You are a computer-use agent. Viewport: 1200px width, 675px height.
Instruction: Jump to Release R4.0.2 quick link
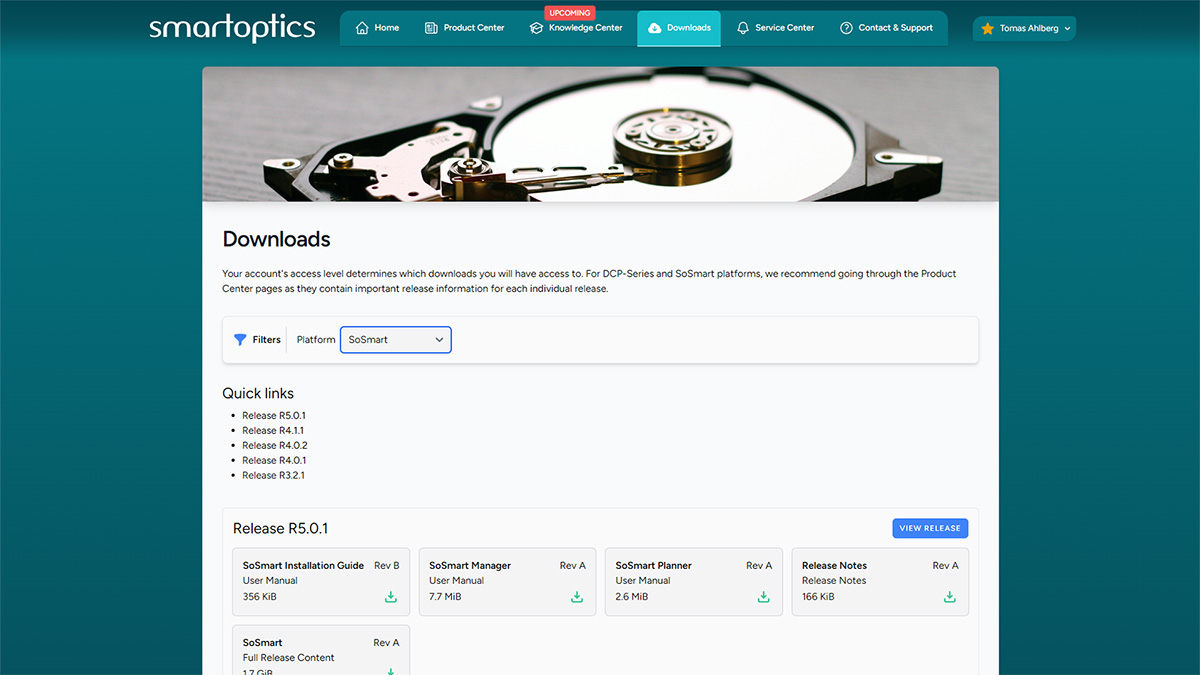(x=274, y=445)
